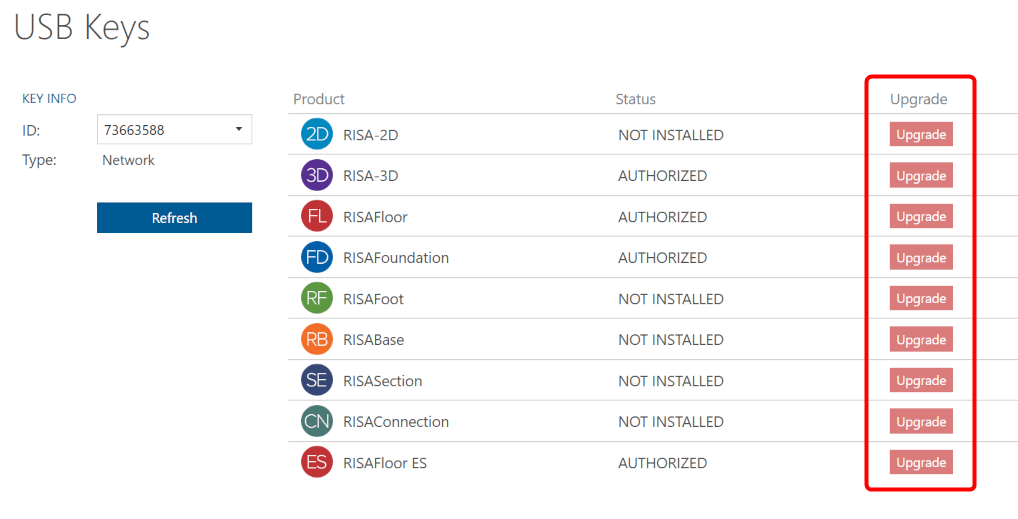This screenshot has height=519, width=1018.
Task: Click Upgrade for RISAFloor ES
Action: tap(921, 463)
